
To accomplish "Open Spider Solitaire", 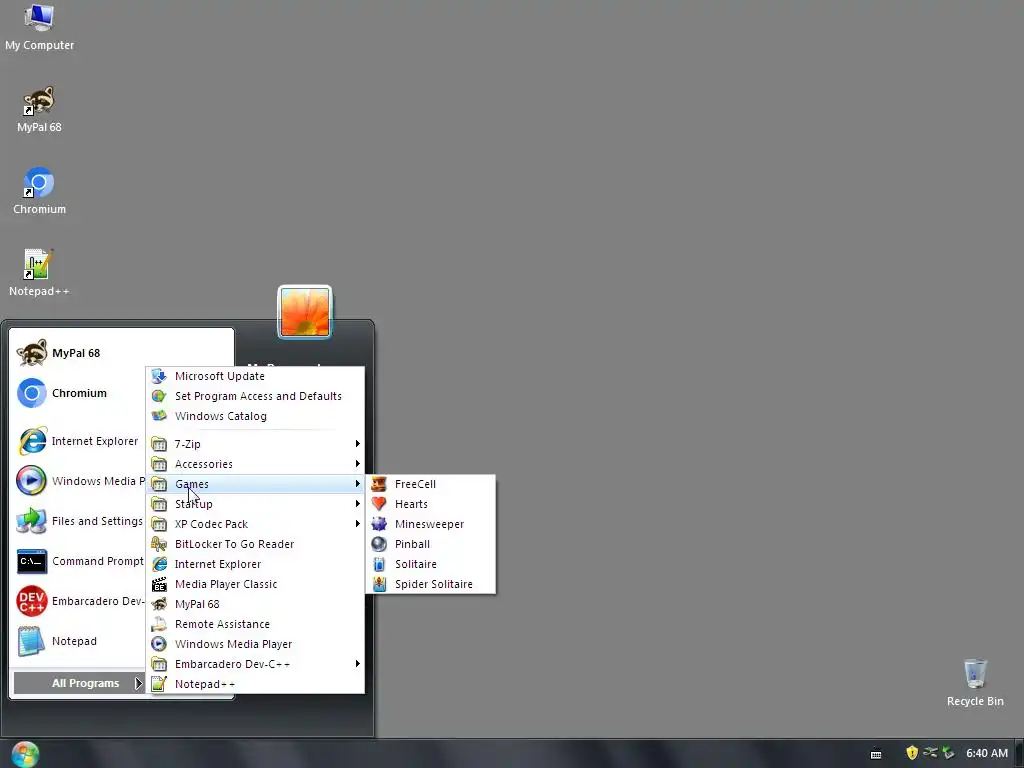I will [x=430, y=584].
